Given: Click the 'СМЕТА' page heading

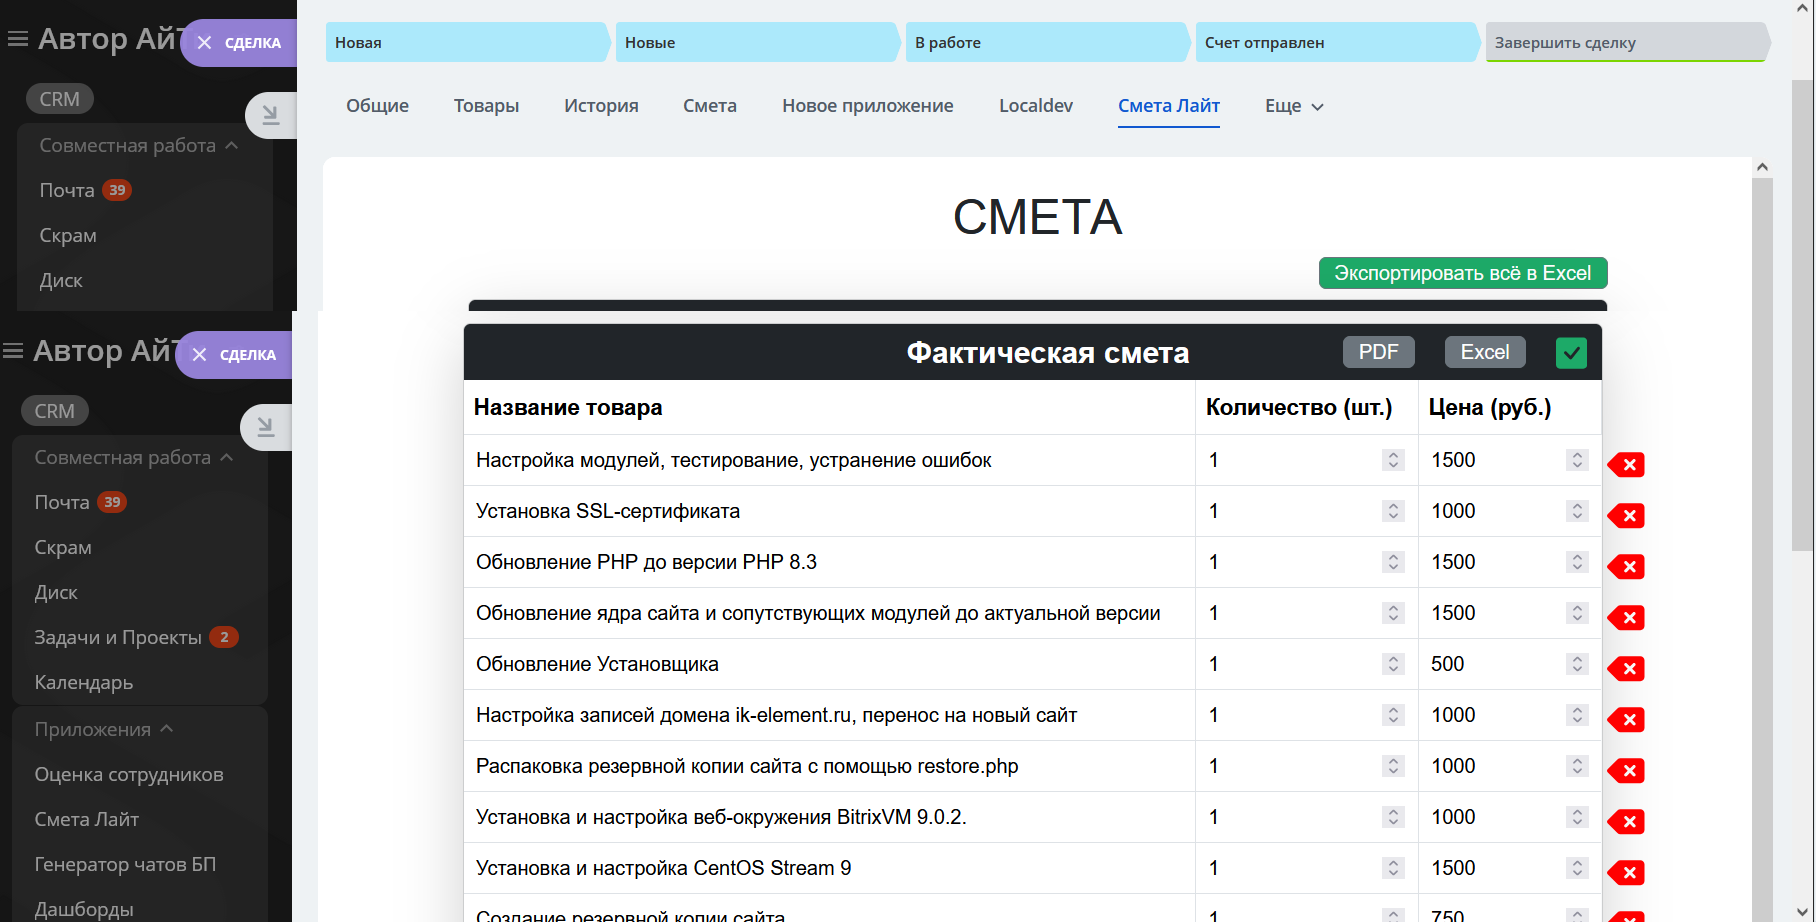Looking at the screenshot, I should (x=1037, y=217).
